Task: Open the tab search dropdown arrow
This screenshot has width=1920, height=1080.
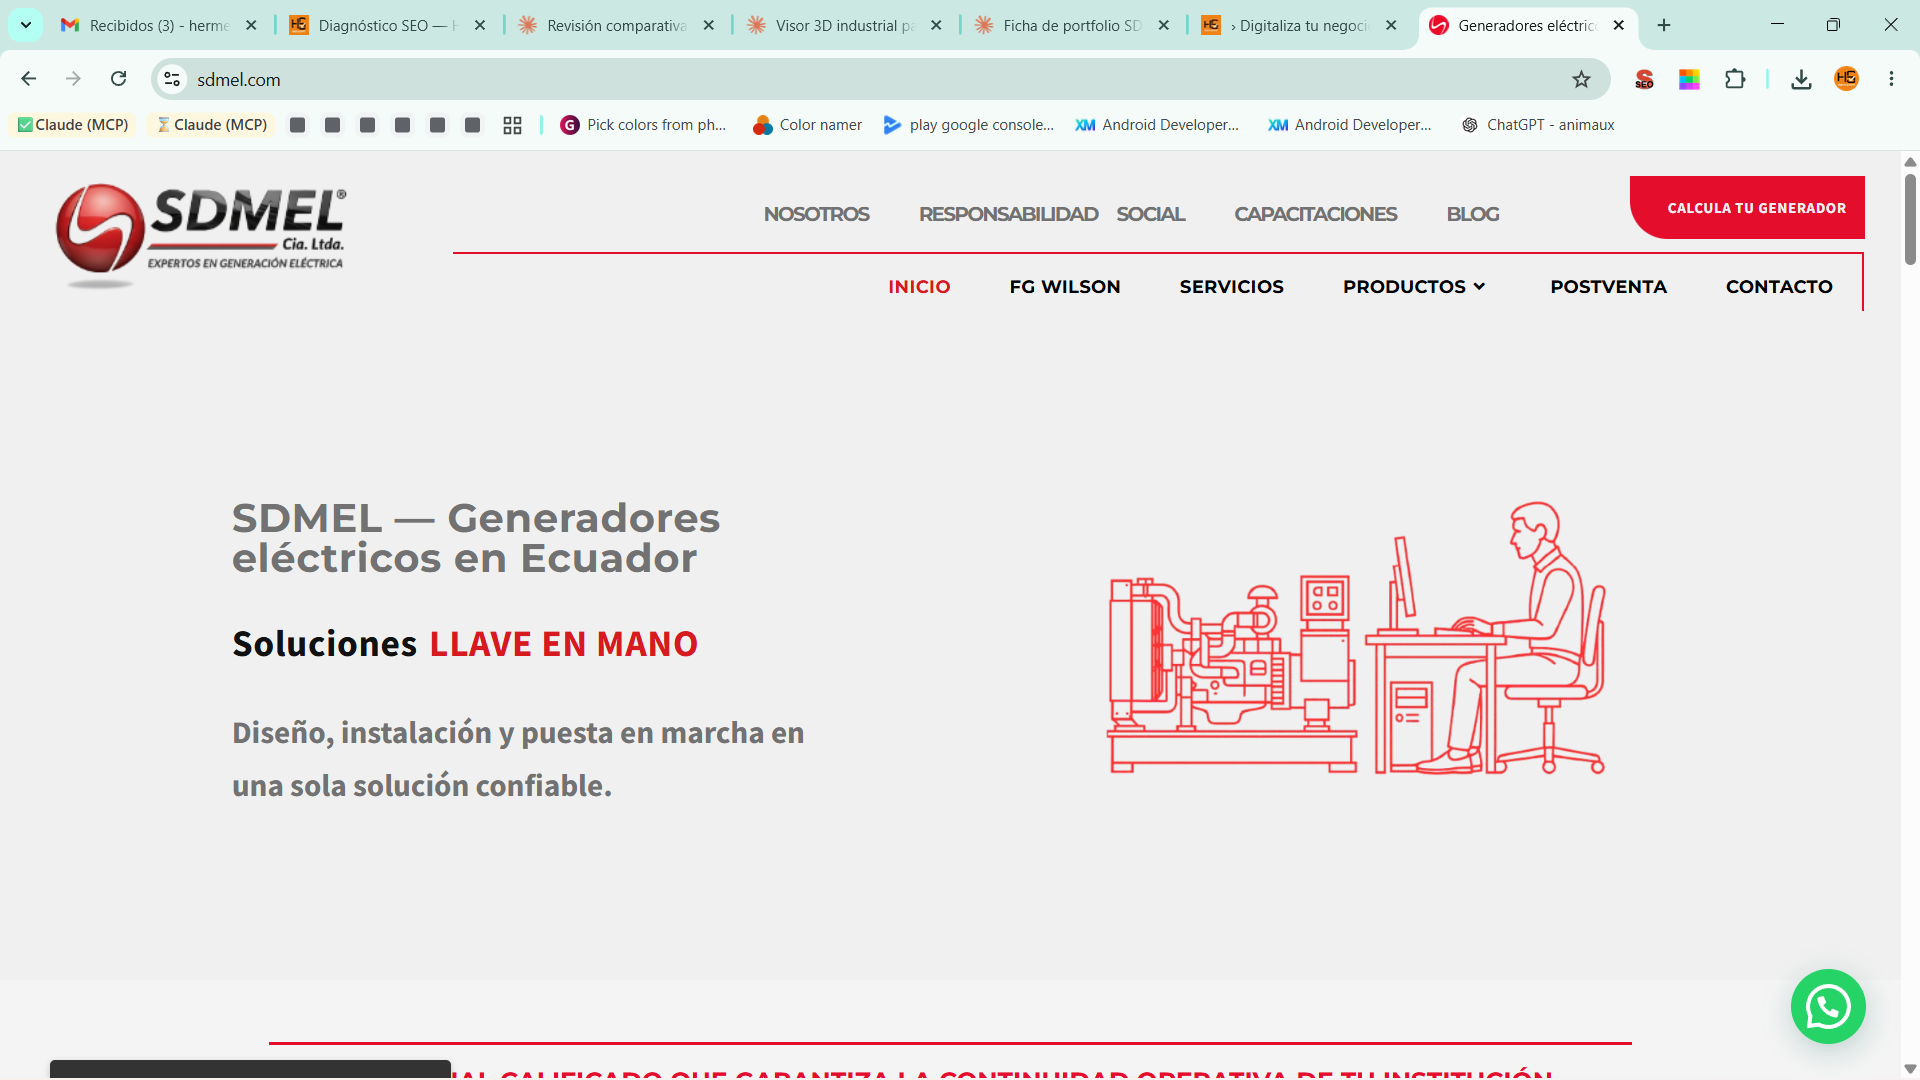Action: (26, 25)
